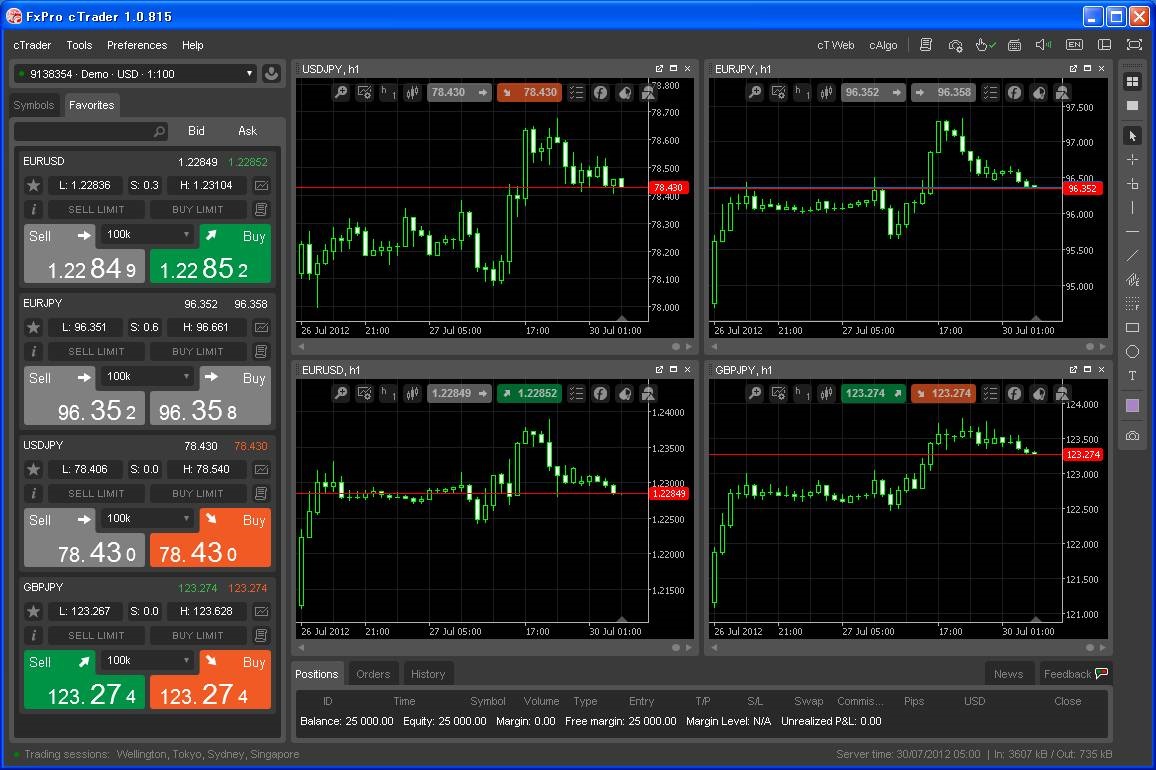Image resolution: width=1156 pixels, height=770 pixels.
Task: Pick the purple drawing color swatch
Action: (1132, 406)
